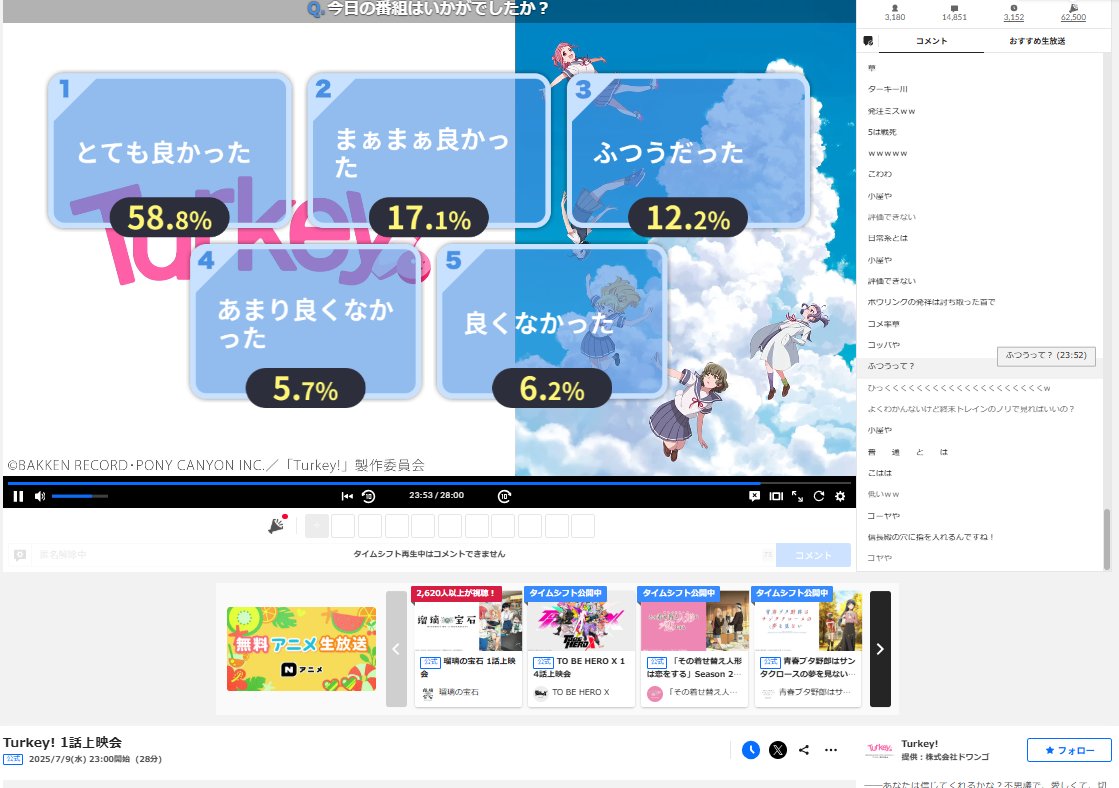Select the comment コッパや
The height and width of the screenshot is (788, 1119).
[883, 345]
